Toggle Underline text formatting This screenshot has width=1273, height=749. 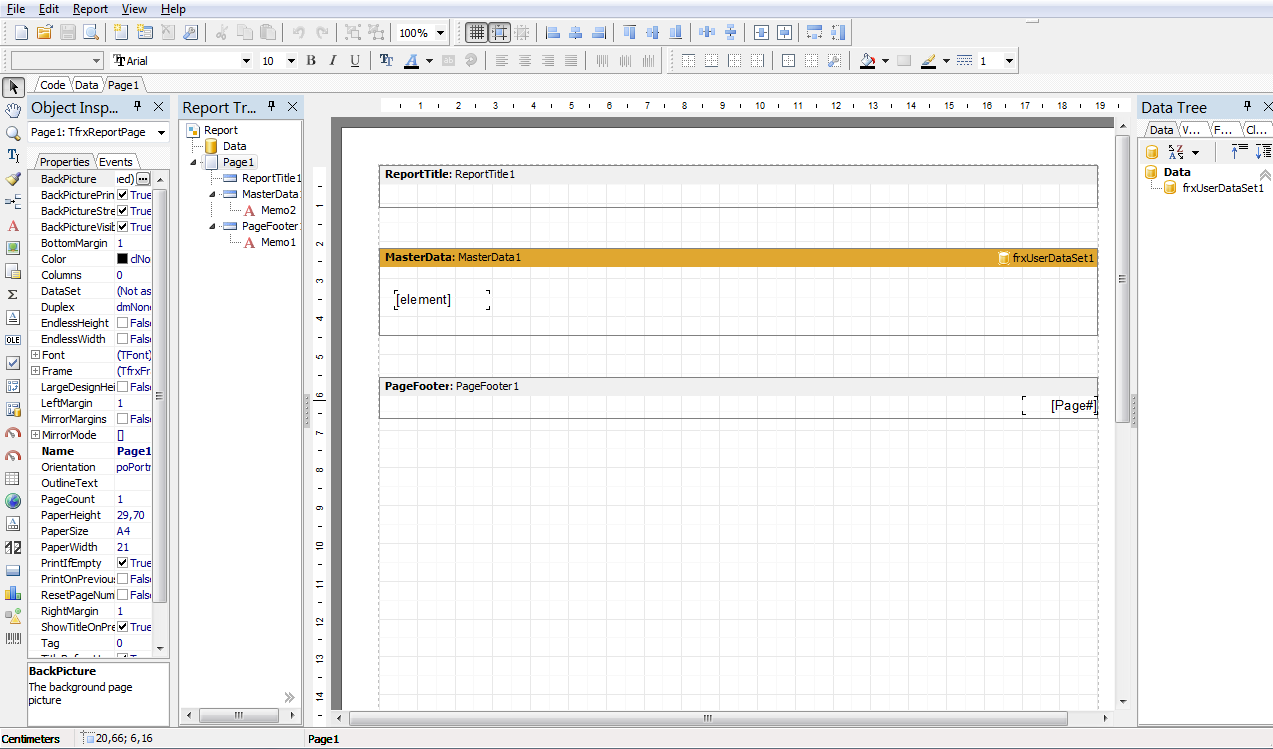tap(355, 61)
